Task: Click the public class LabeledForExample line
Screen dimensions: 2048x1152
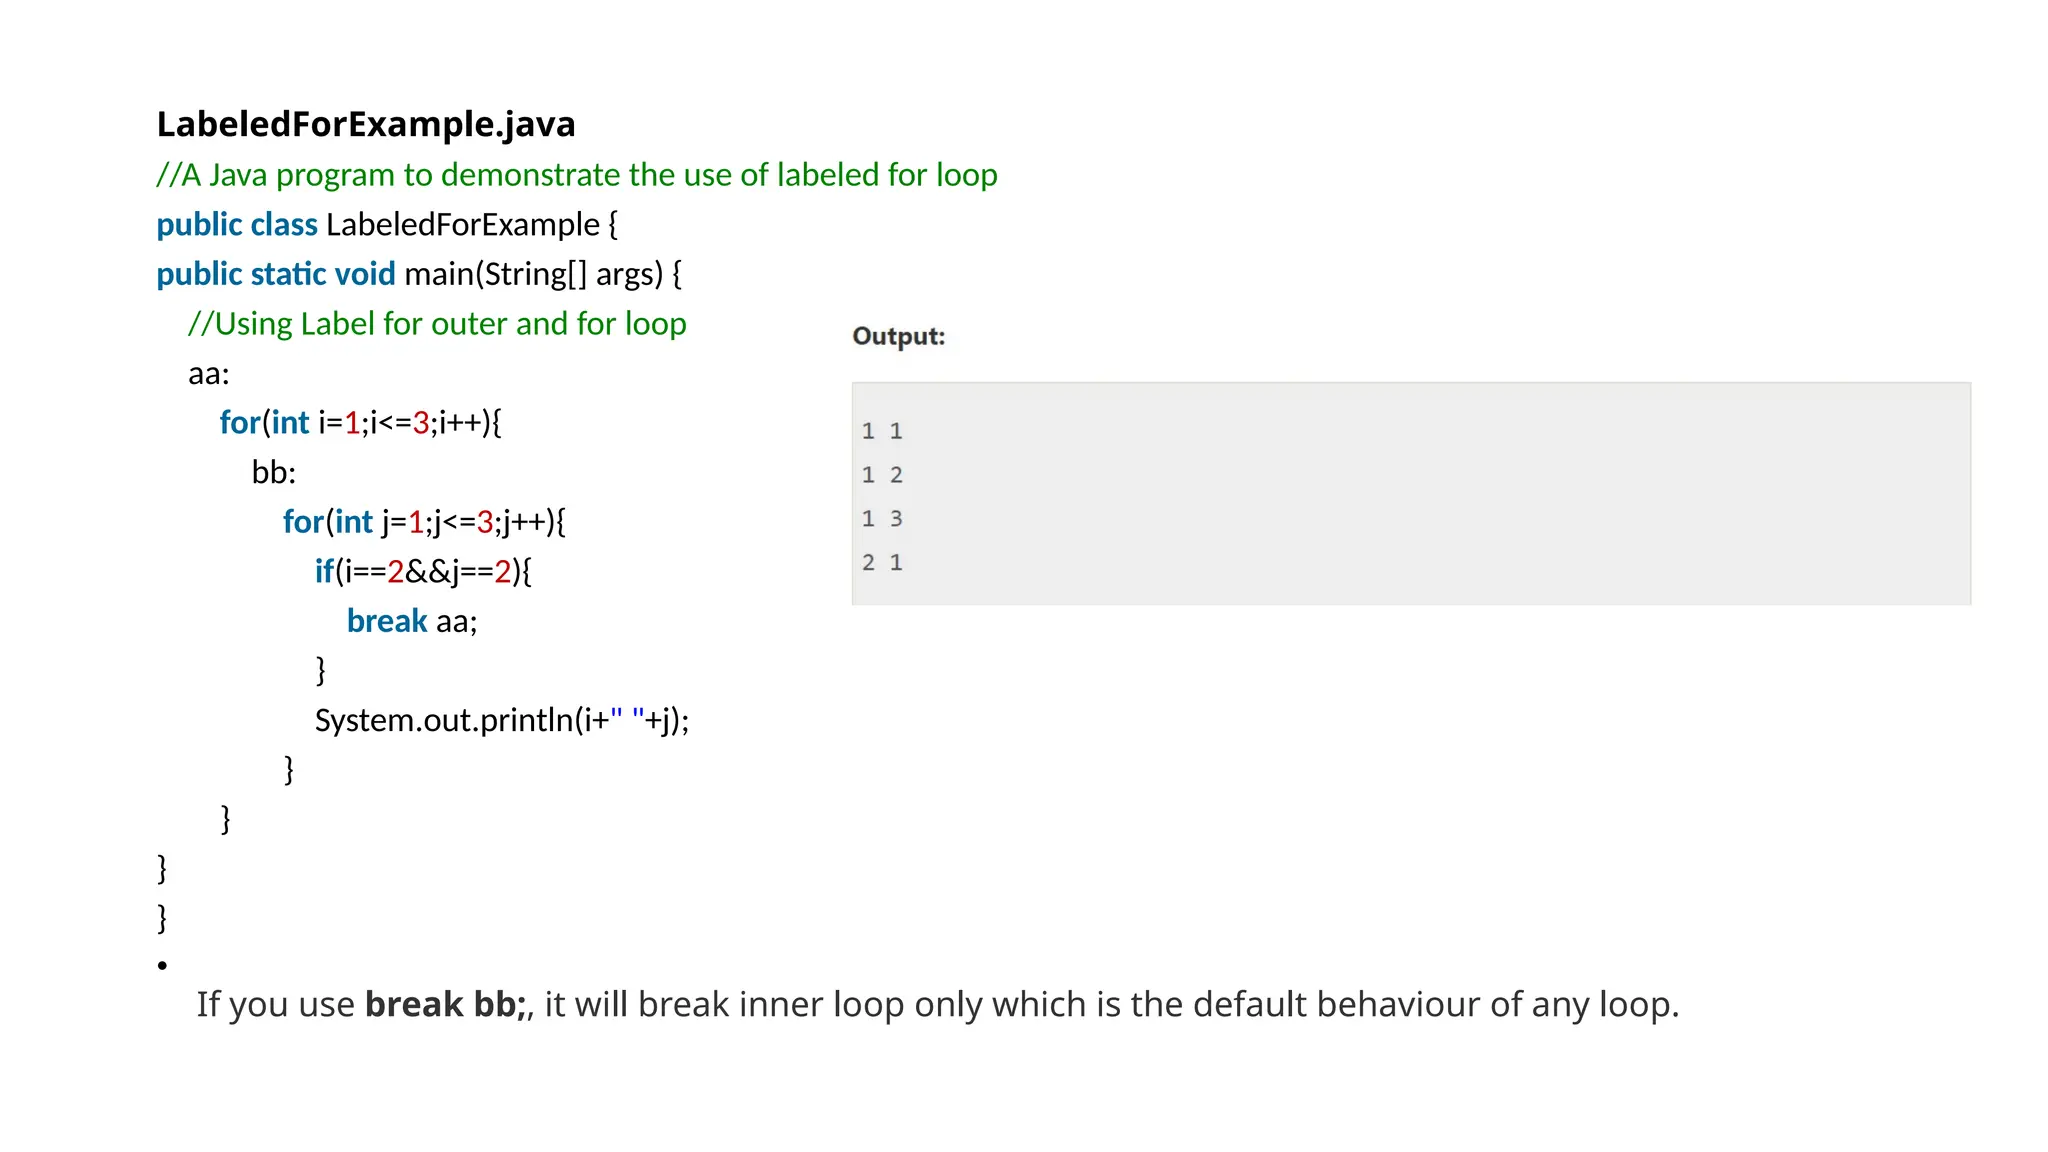Action: (x=387, y=225)
